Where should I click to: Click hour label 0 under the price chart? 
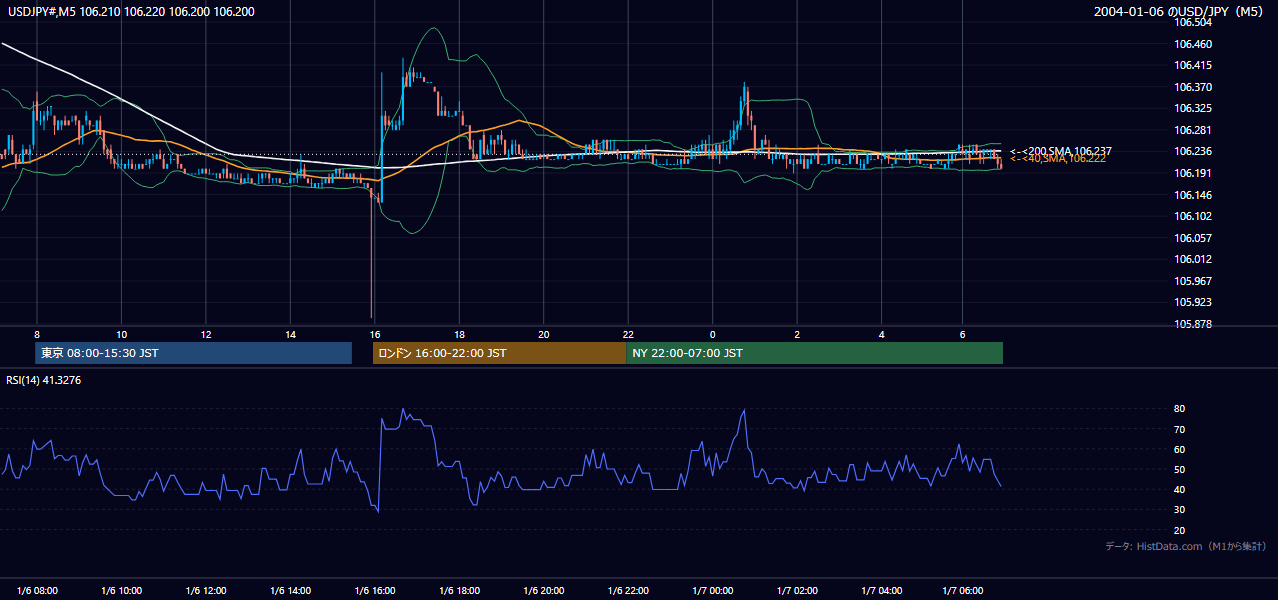click(712, 334)
